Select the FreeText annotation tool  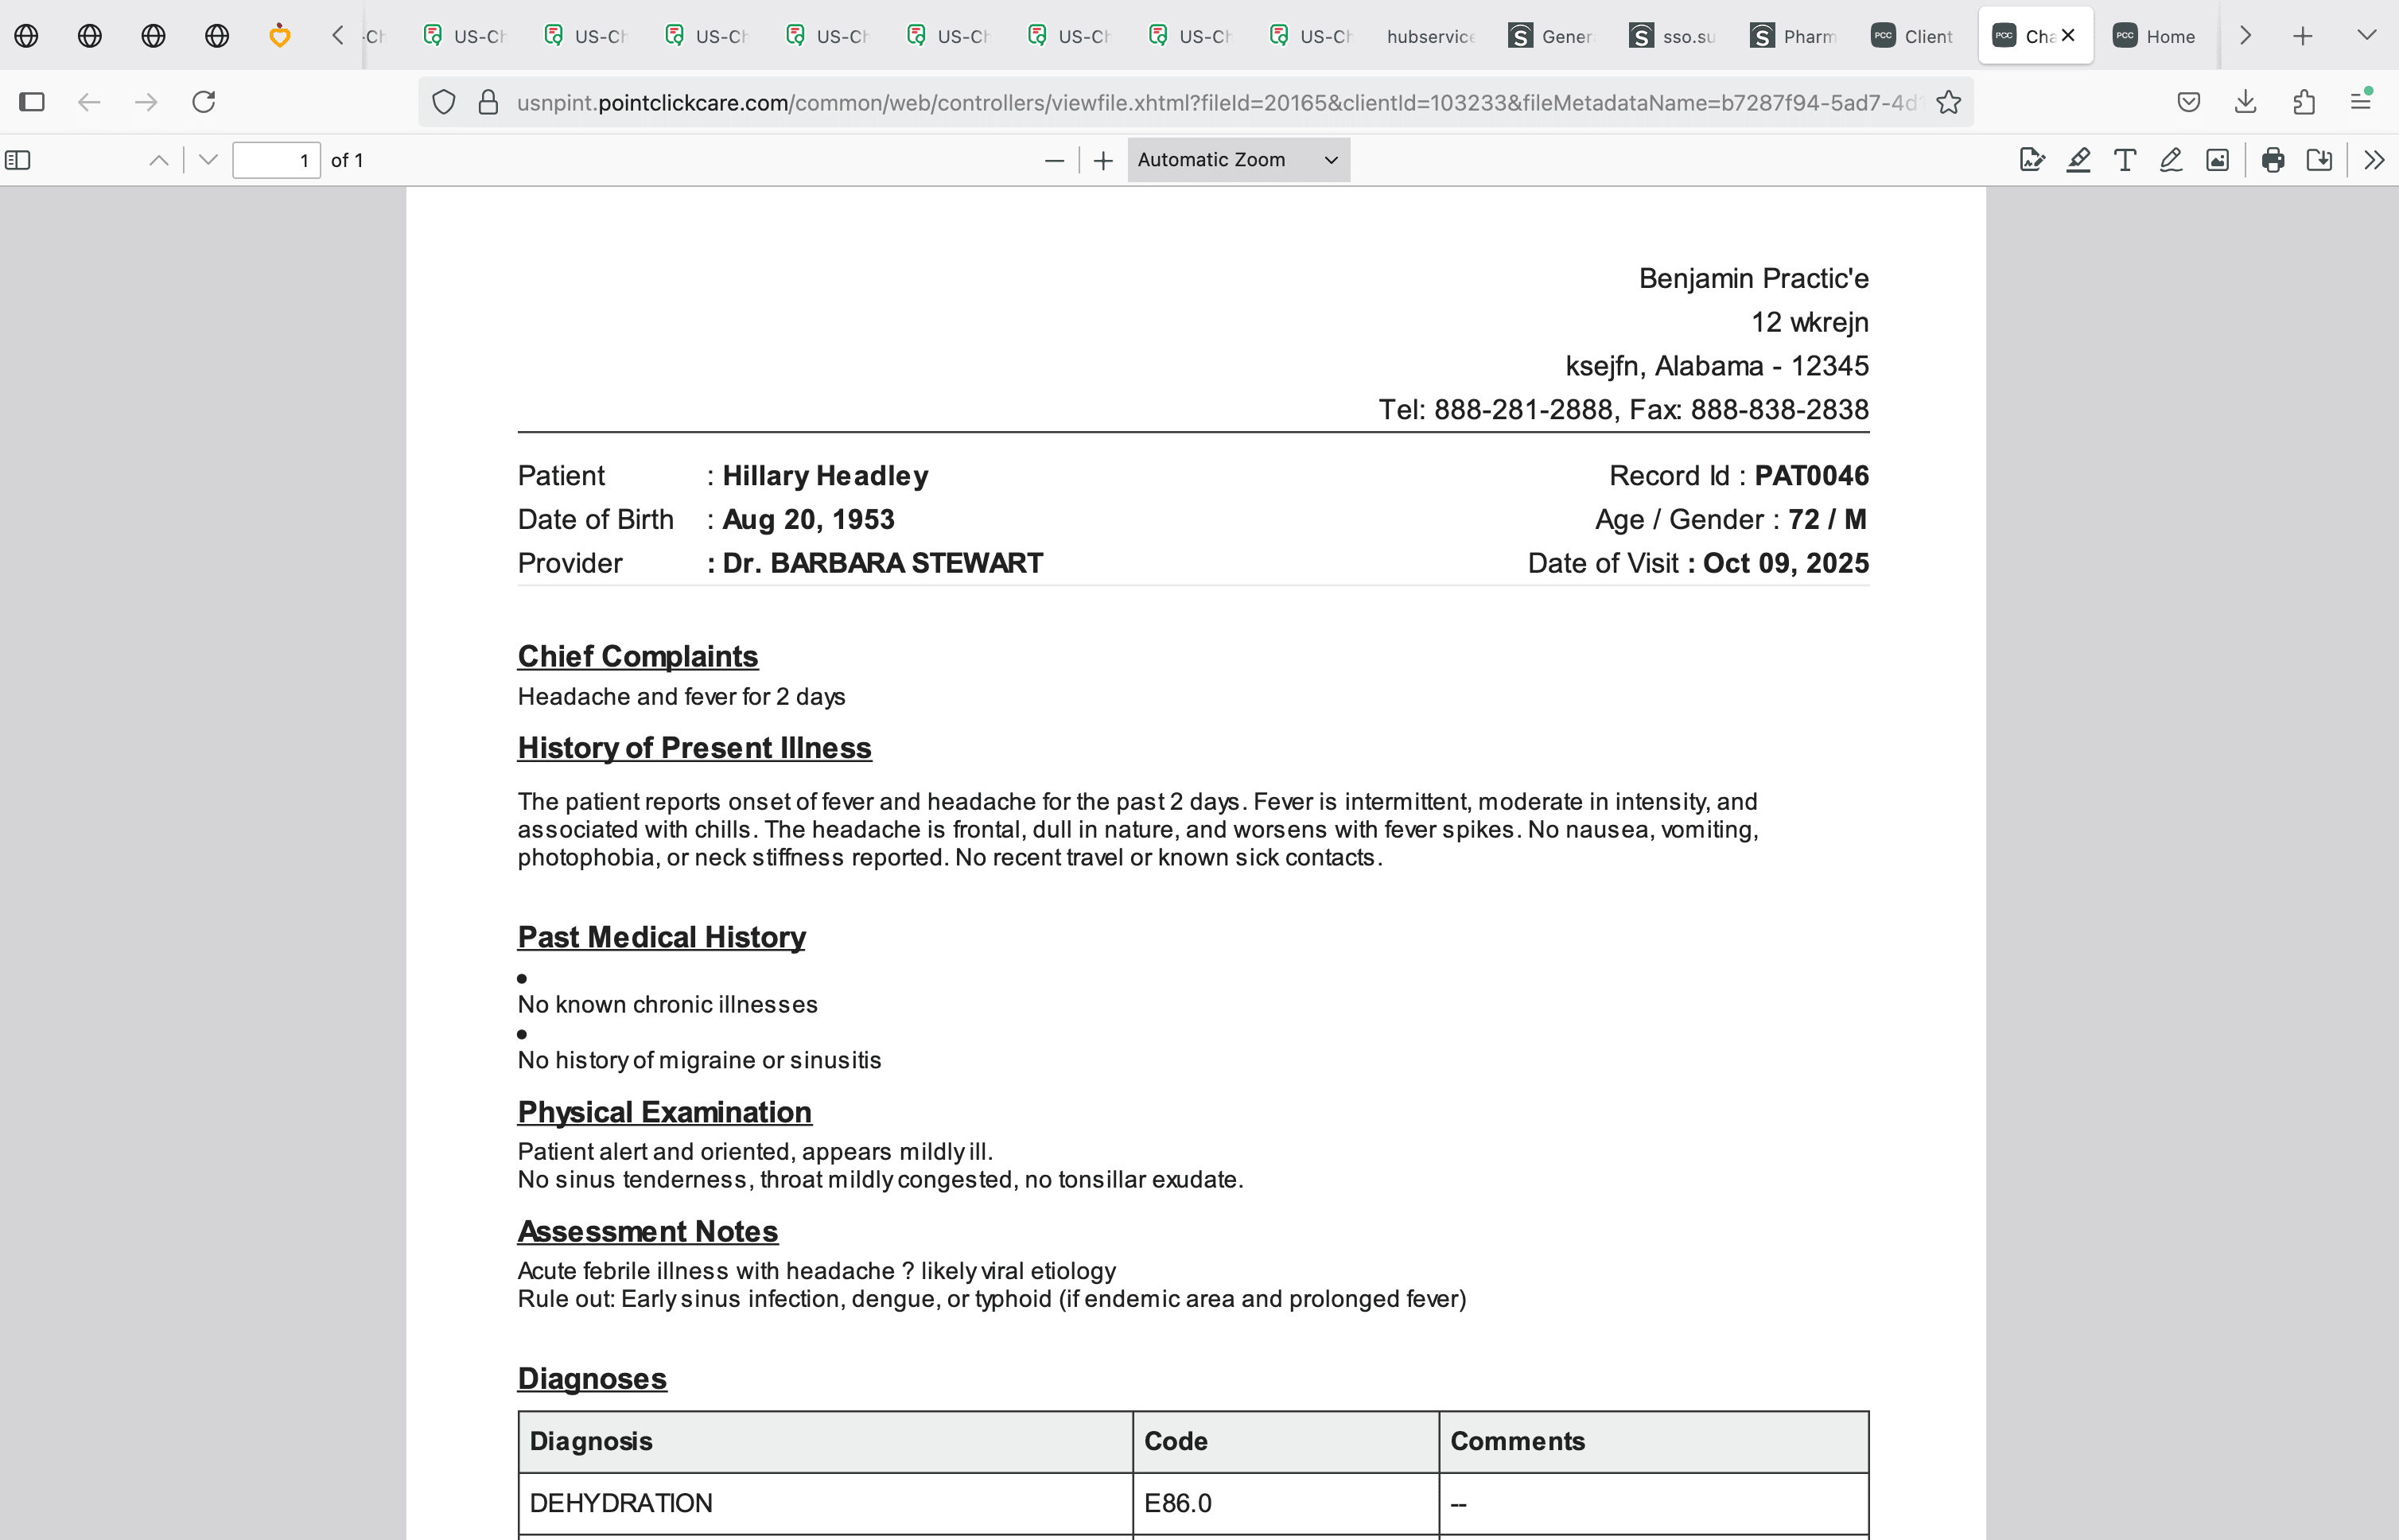pyautogui.click(x=2124, y=159)
